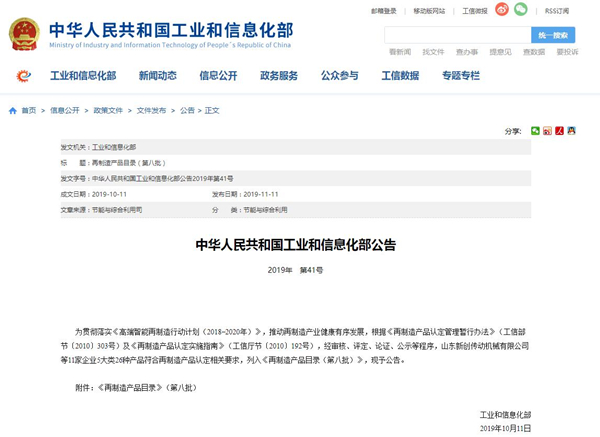
Task: Click the 移动版网站 link
Action: 429,11
